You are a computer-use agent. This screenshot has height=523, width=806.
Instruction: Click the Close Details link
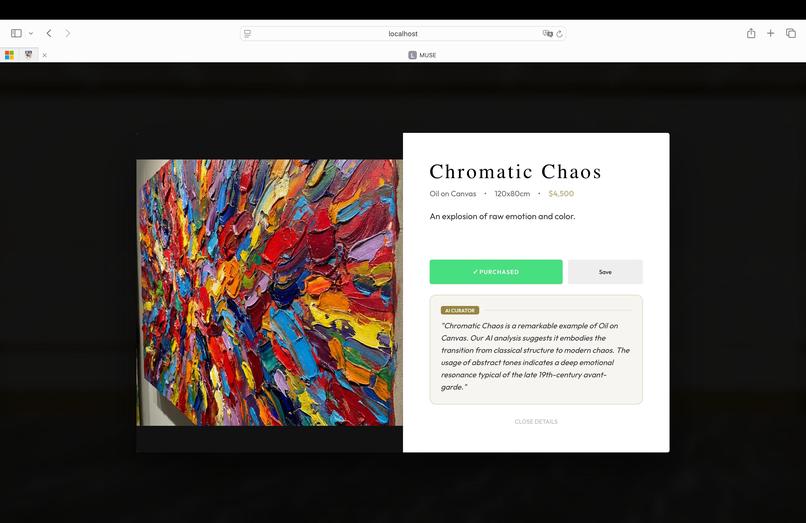tap(536, 422)
